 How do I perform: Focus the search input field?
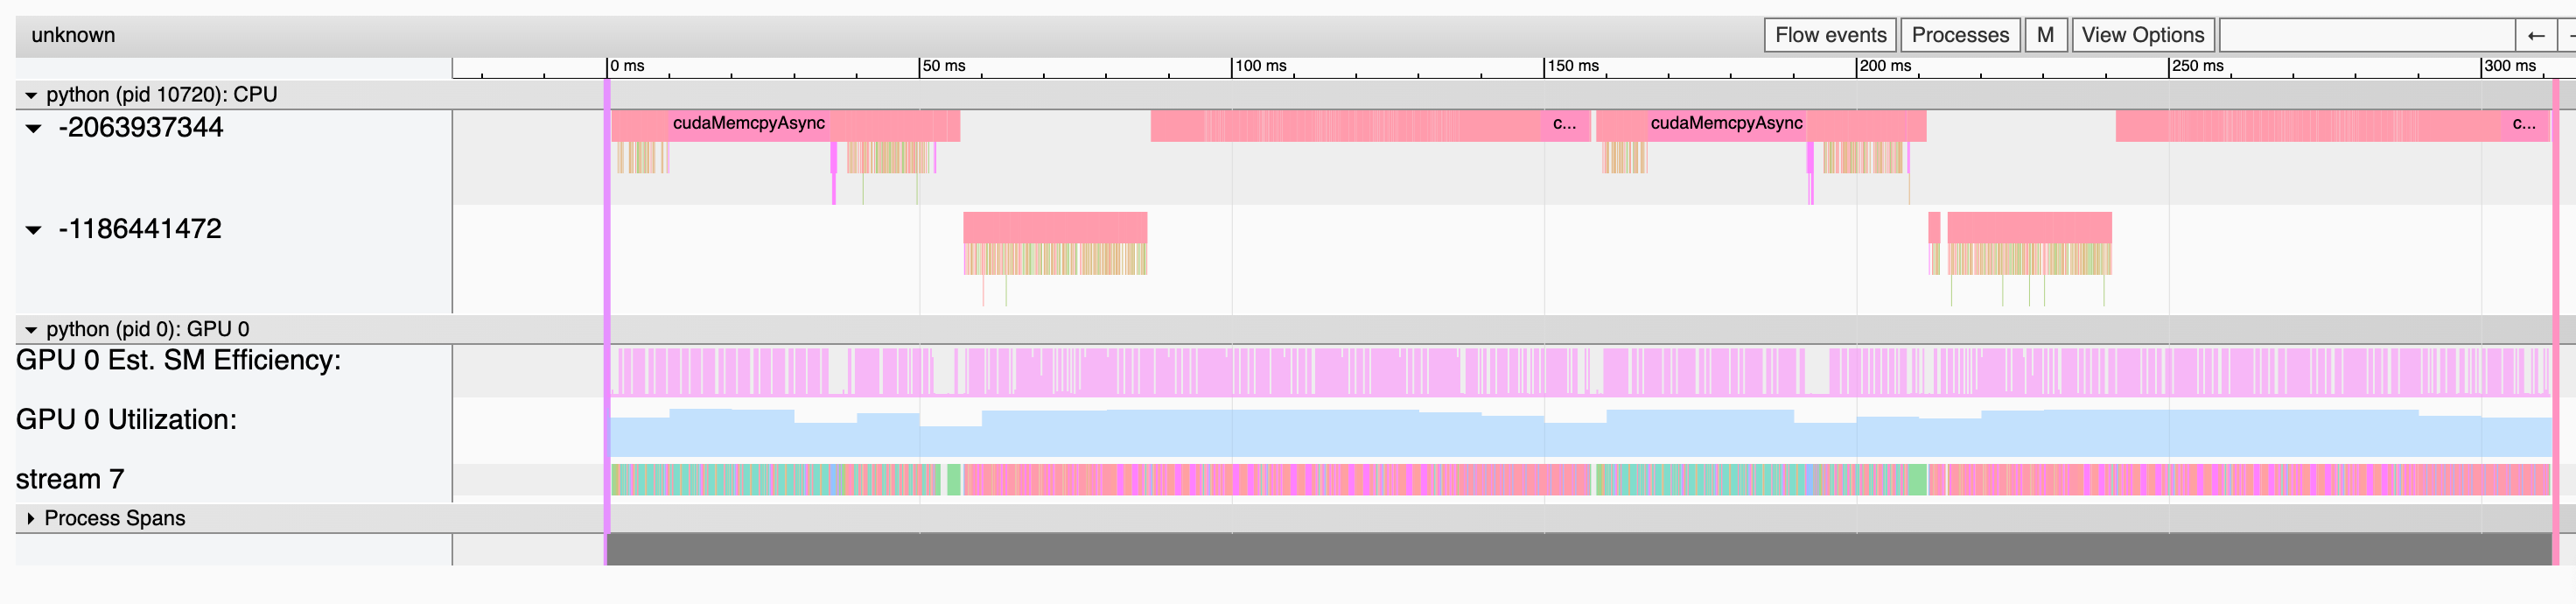pyautogui.click(x=2366, y=35)
